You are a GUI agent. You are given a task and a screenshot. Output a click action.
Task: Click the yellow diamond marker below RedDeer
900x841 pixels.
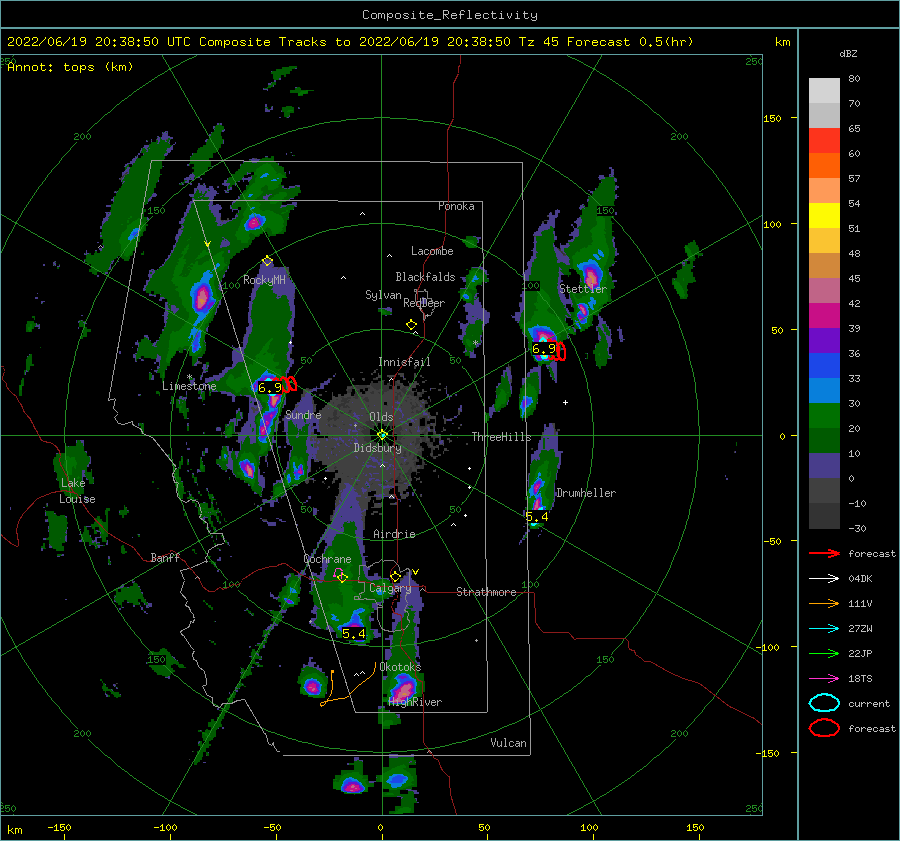tap(411, 325)
